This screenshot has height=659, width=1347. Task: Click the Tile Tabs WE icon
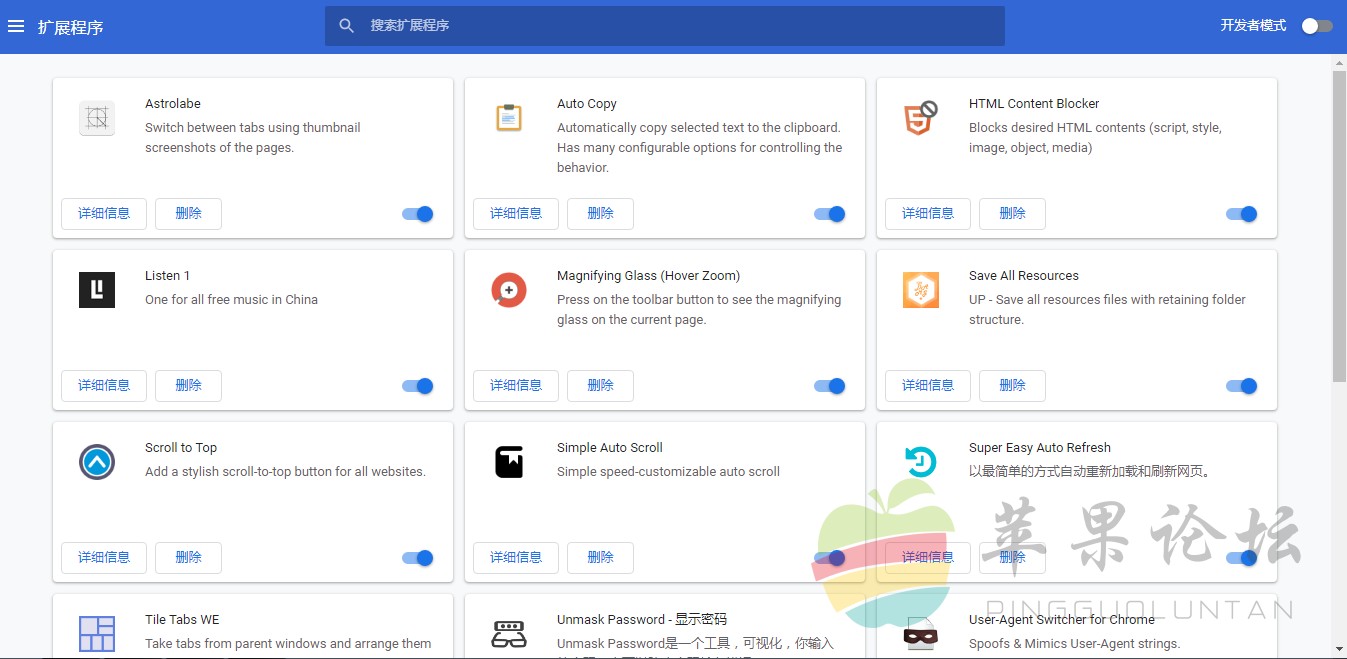click(x=97, y=634)
